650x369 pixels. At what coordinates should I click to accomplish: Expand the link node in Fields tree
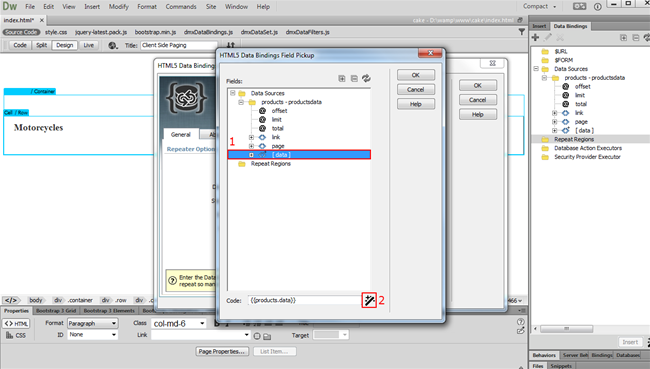(251, 137)
